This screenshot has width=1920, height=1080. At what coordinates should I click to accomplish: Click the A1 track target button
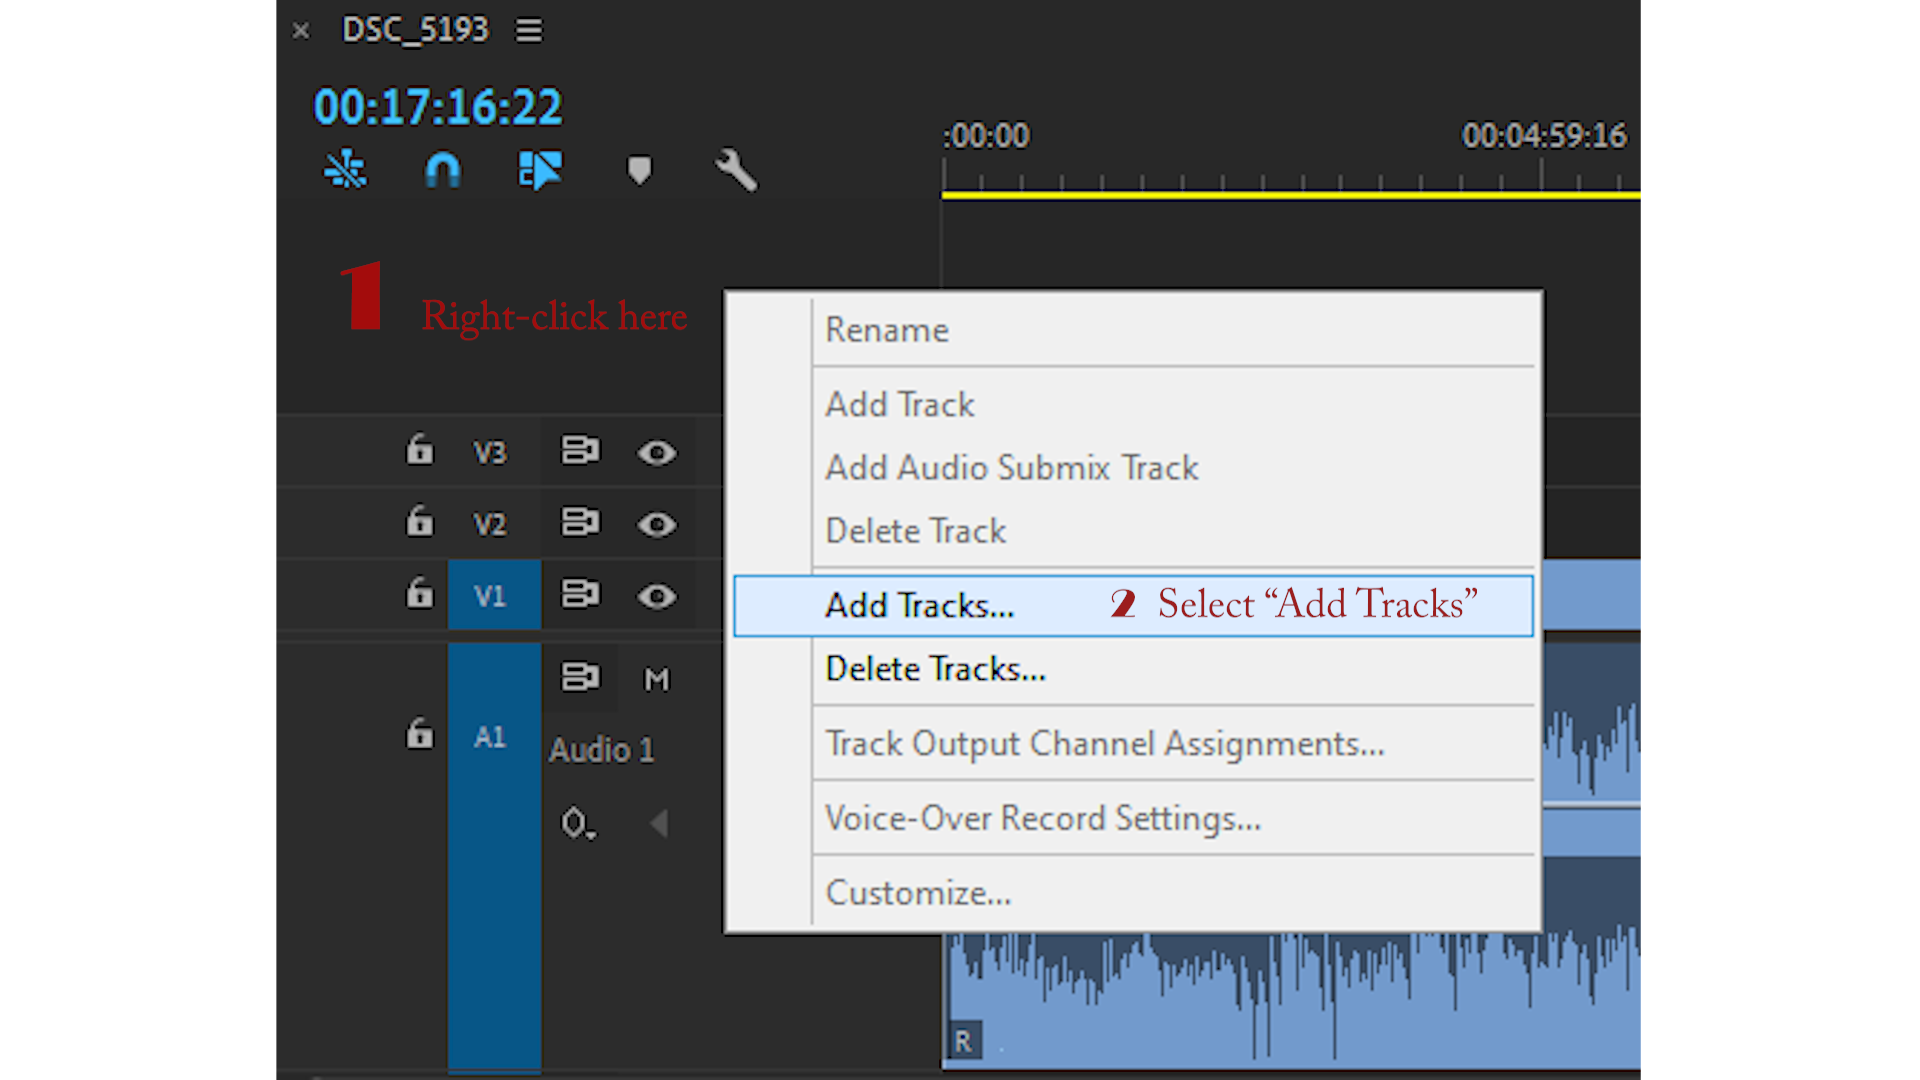(490, 738)
